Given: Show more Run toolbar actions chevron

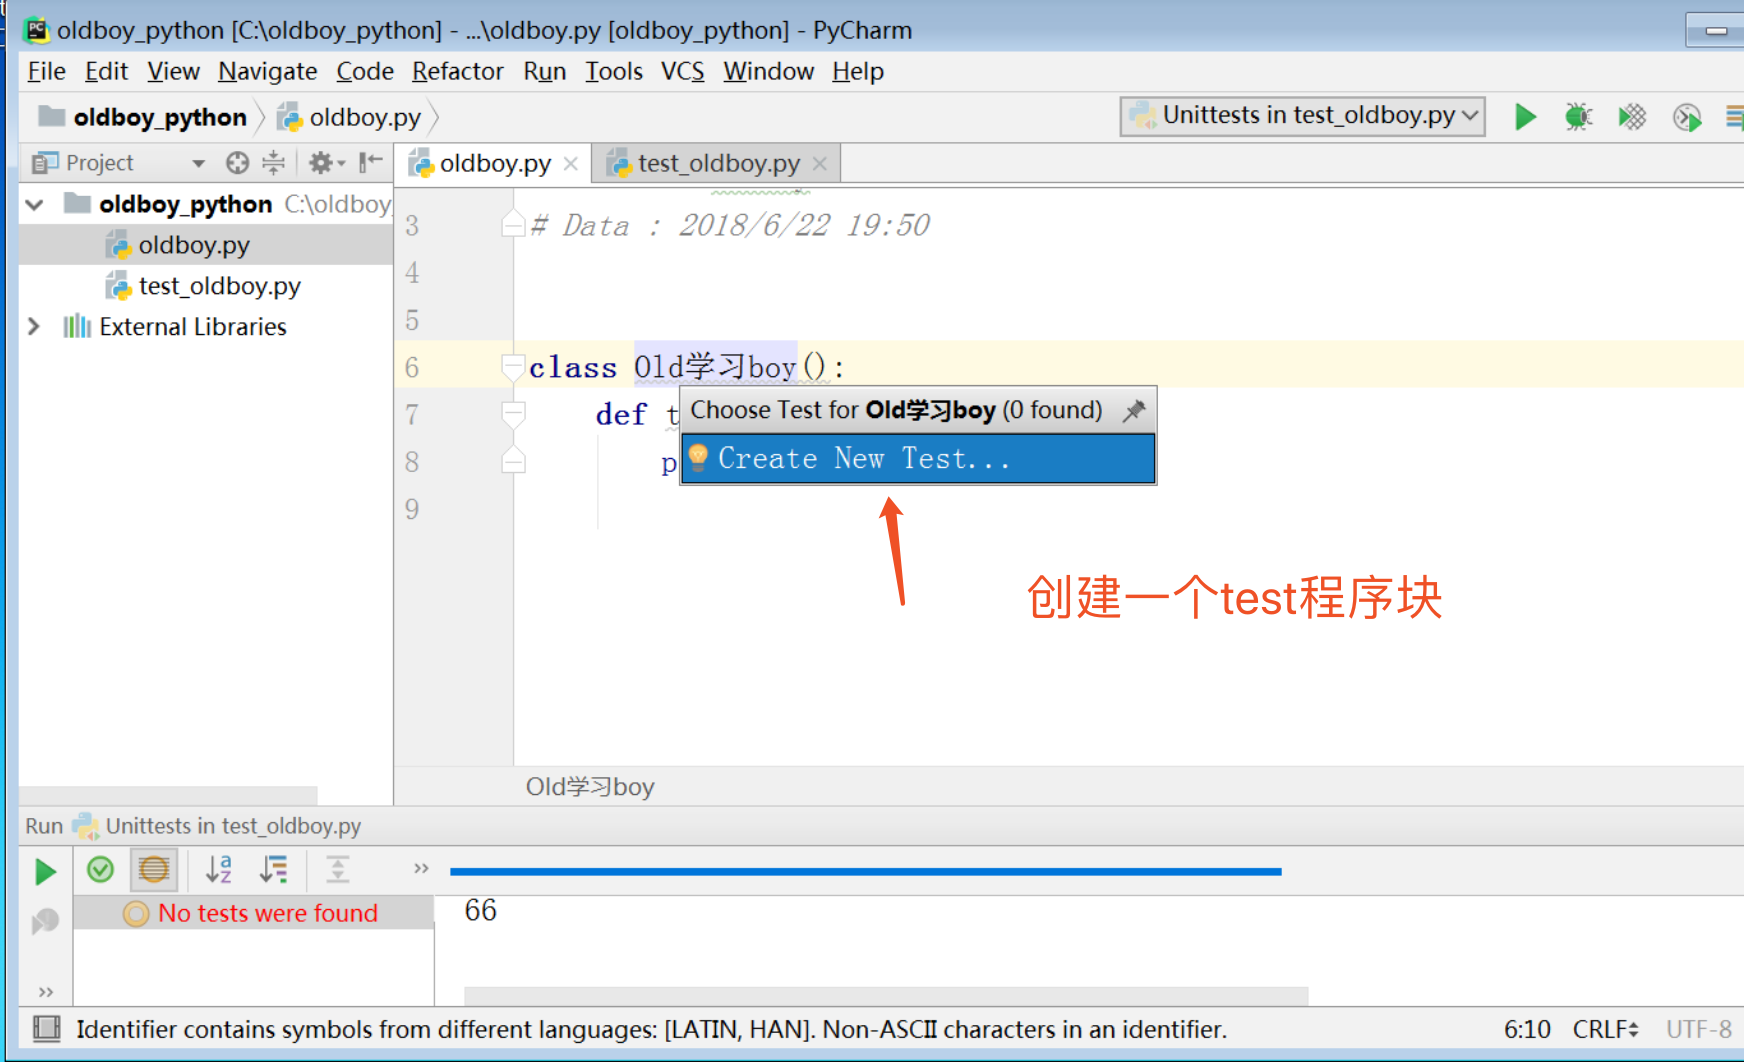Looking at the screenshot, I should pyautogui.click(x=421, y=868).
